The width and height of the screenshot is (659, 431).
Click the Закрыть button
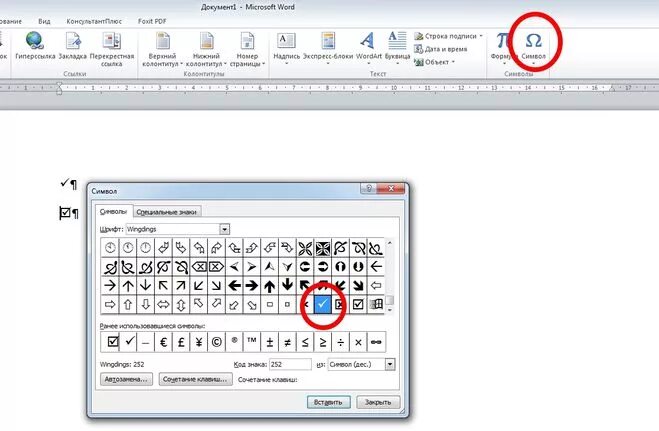[378, 402]
